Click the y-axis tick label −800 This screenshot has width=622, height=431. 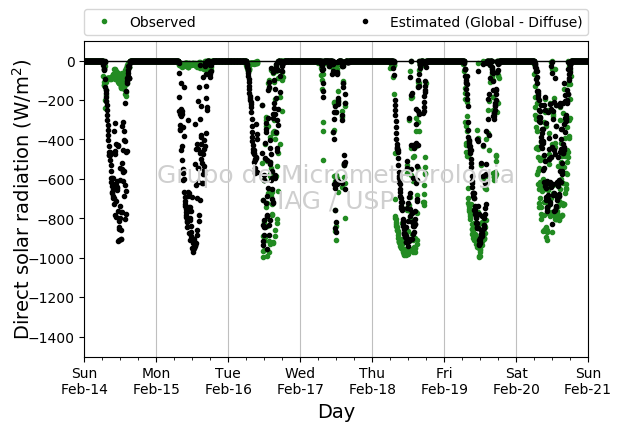56,219
